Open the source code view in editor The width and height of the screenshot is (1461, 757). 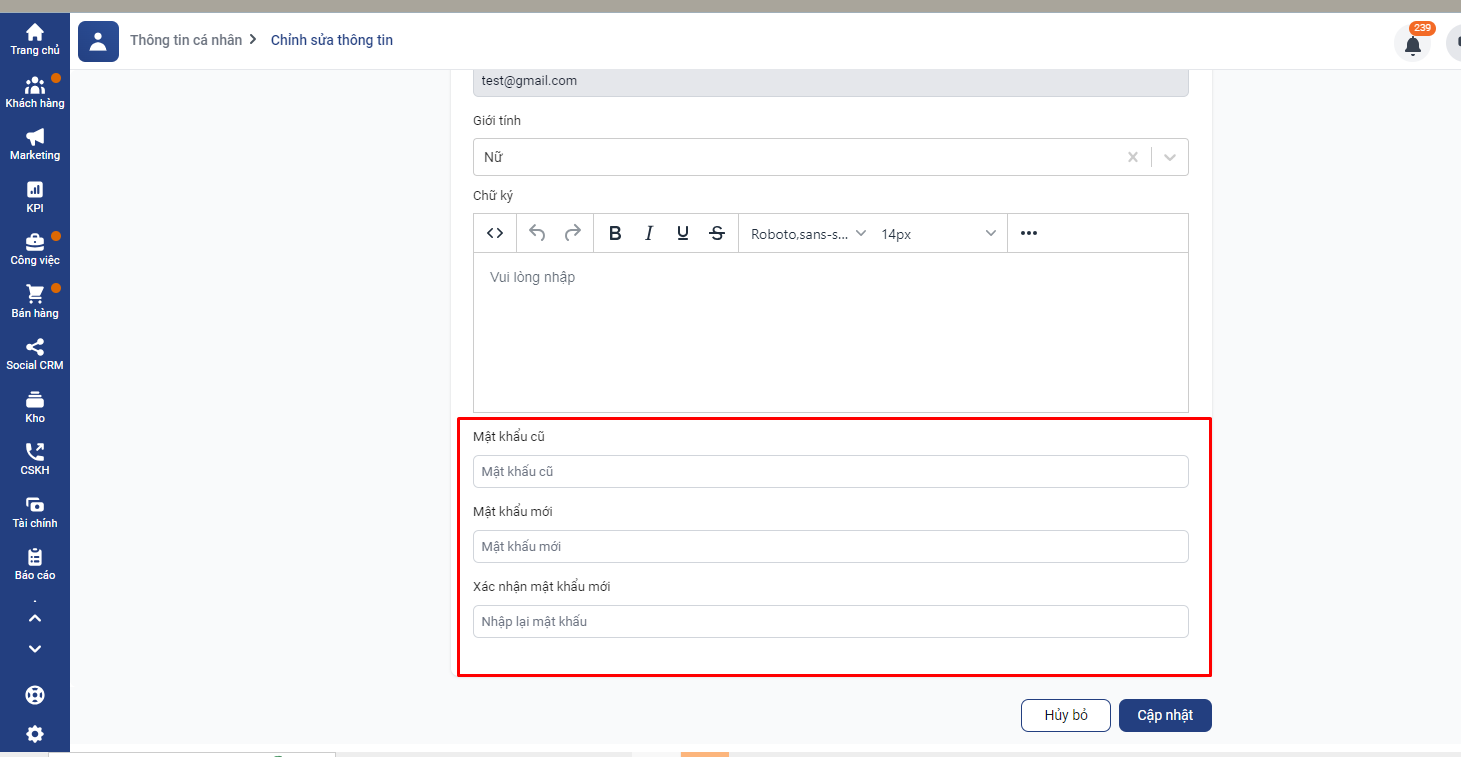[495, 233]
